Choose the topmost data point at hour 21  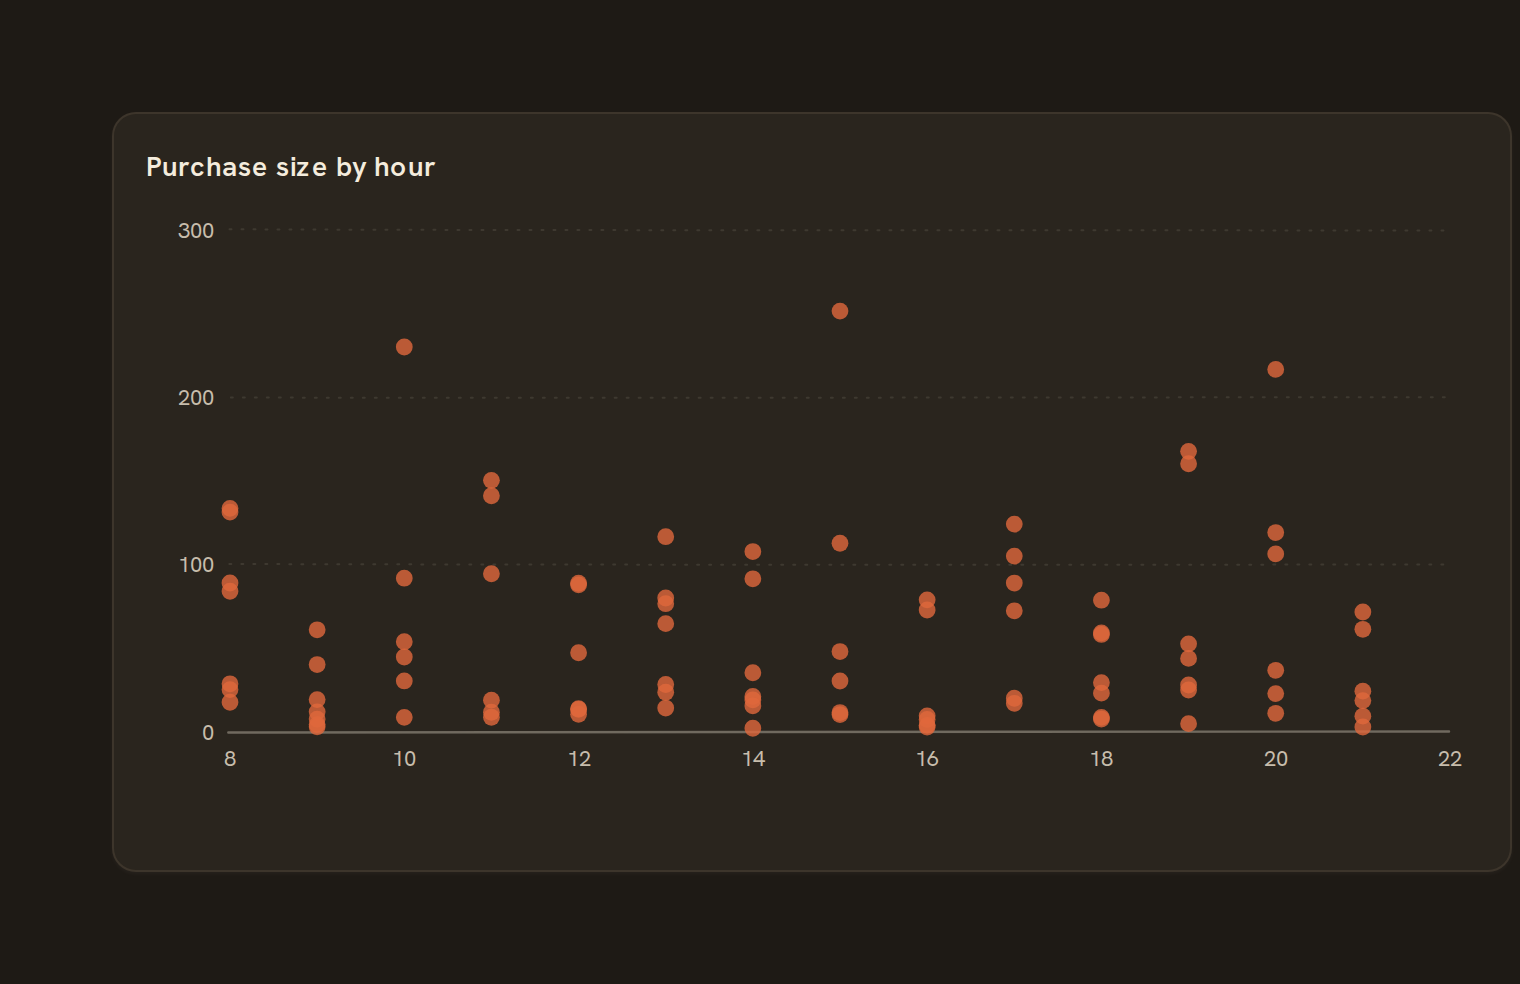click(x=1363, y=612)
